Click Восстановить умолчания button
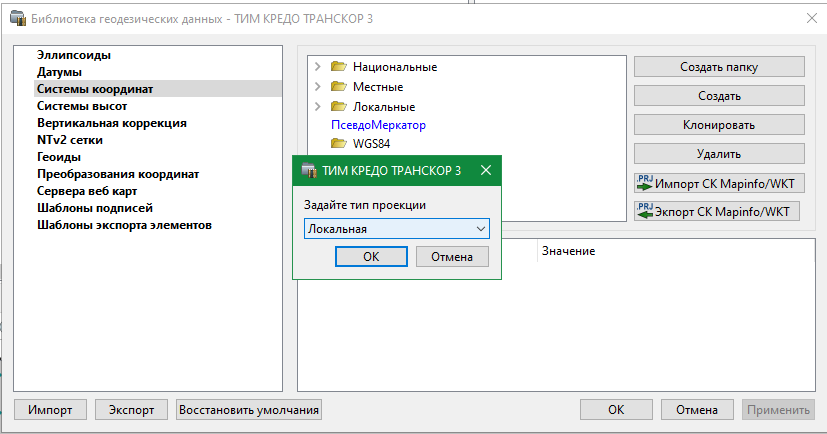Screen dimensions: 827x434 249,410
